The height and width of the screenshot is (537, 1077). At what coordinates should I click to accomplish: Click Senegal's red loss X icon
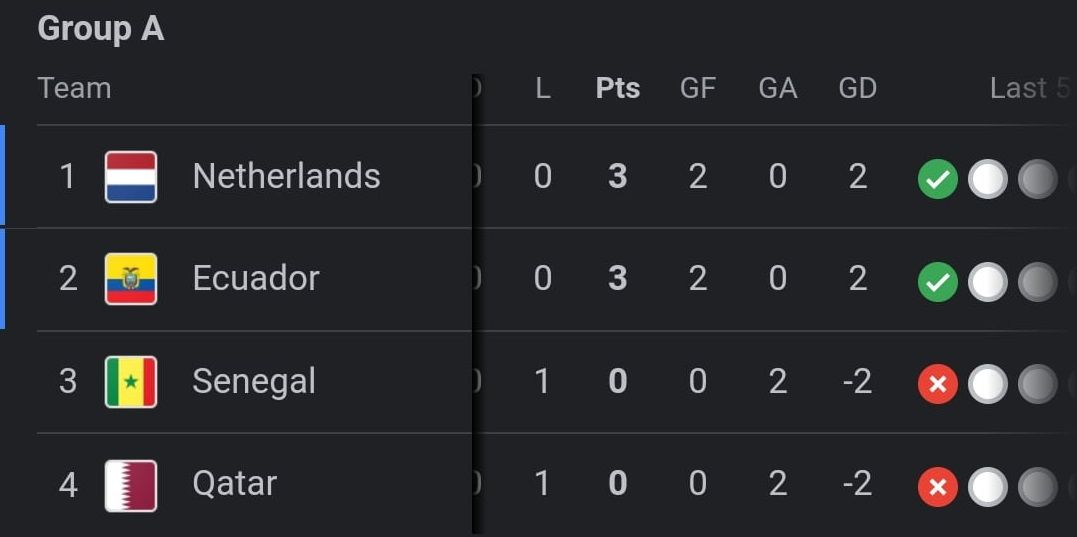click(x=937, y=384)
